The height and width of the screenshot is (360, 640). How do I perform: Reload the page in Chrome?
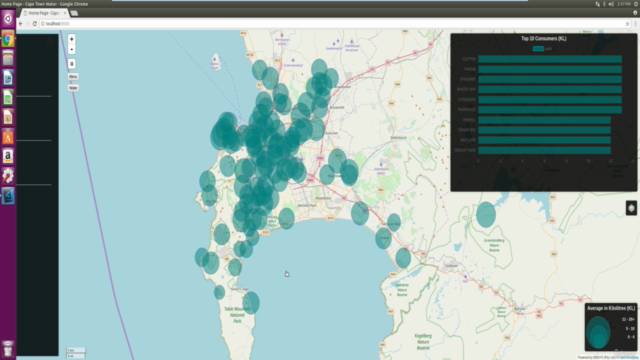(x=35, y=24)
